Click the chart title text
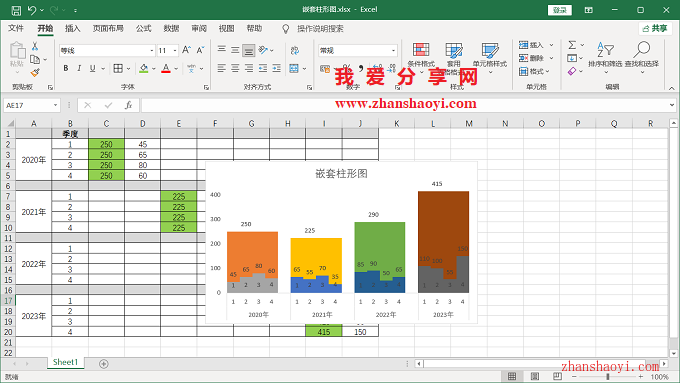The height and width of the screenshot is (383, 680). pos(341,173)
